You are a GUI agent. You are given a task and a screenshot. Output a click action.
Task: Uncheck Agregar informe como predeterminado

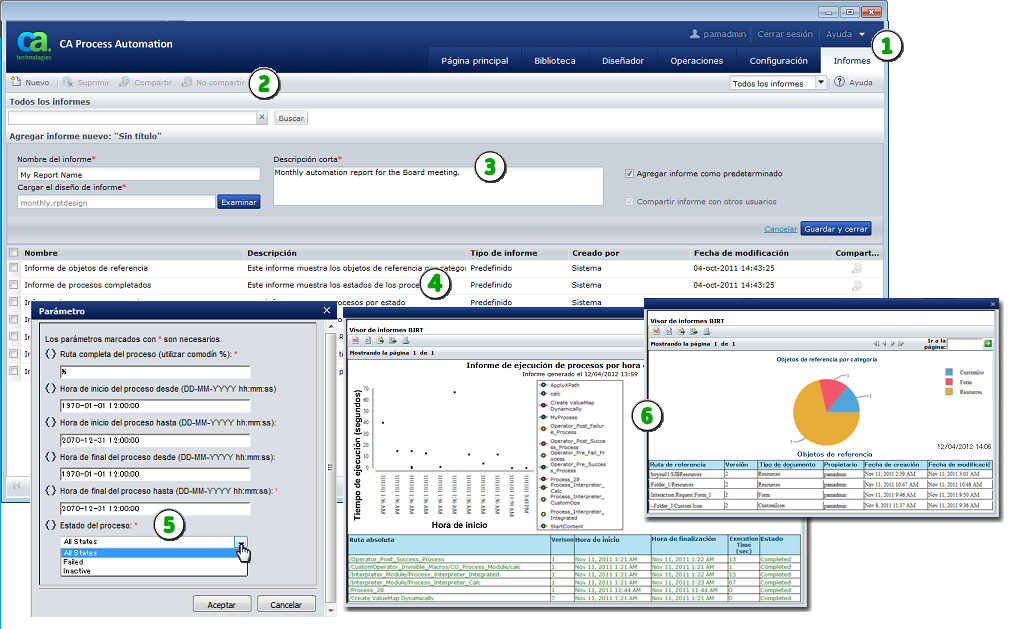click(x=629, y=173)
